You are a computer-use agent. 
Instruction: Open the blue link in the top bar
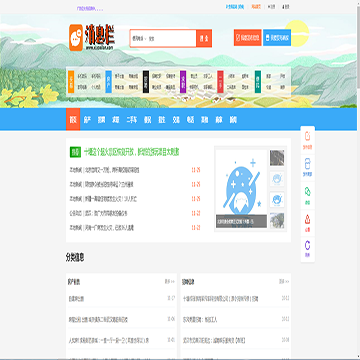tap(235, 7)
